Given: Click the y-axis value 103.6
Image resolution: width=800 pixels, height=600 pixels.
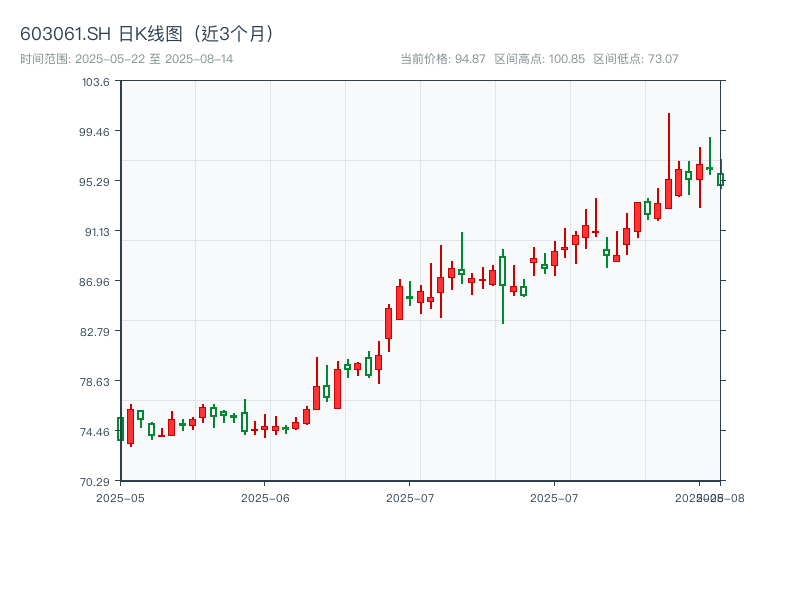Looking at the screenshot, I should pyautogui.click(x=95, y=82).
